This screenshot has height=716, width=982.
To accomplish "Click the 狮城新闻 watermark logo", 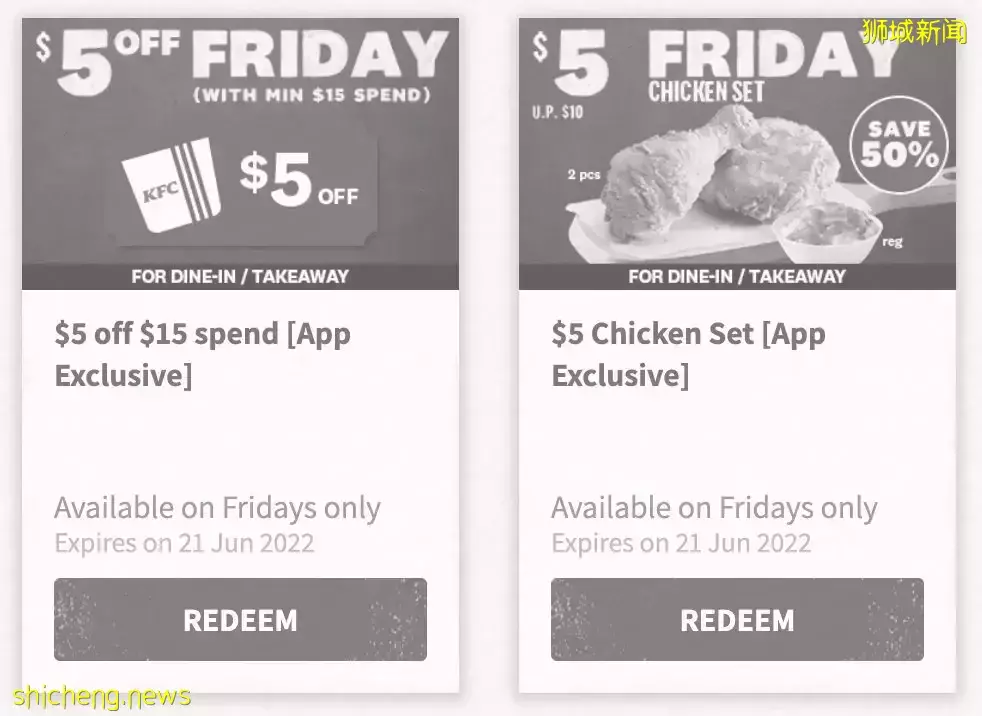I will tap(915, 31).
